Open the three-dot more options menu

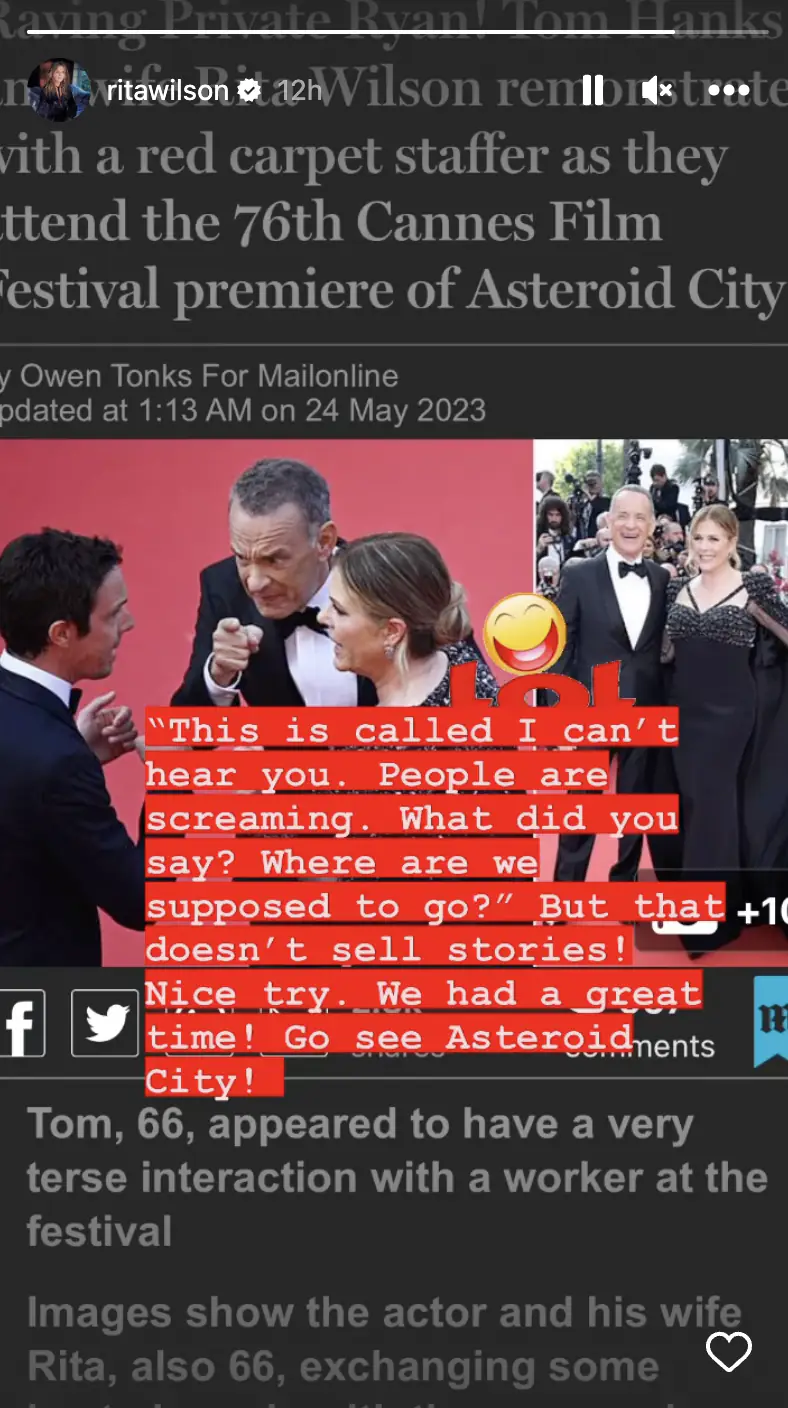click(728, 90)
